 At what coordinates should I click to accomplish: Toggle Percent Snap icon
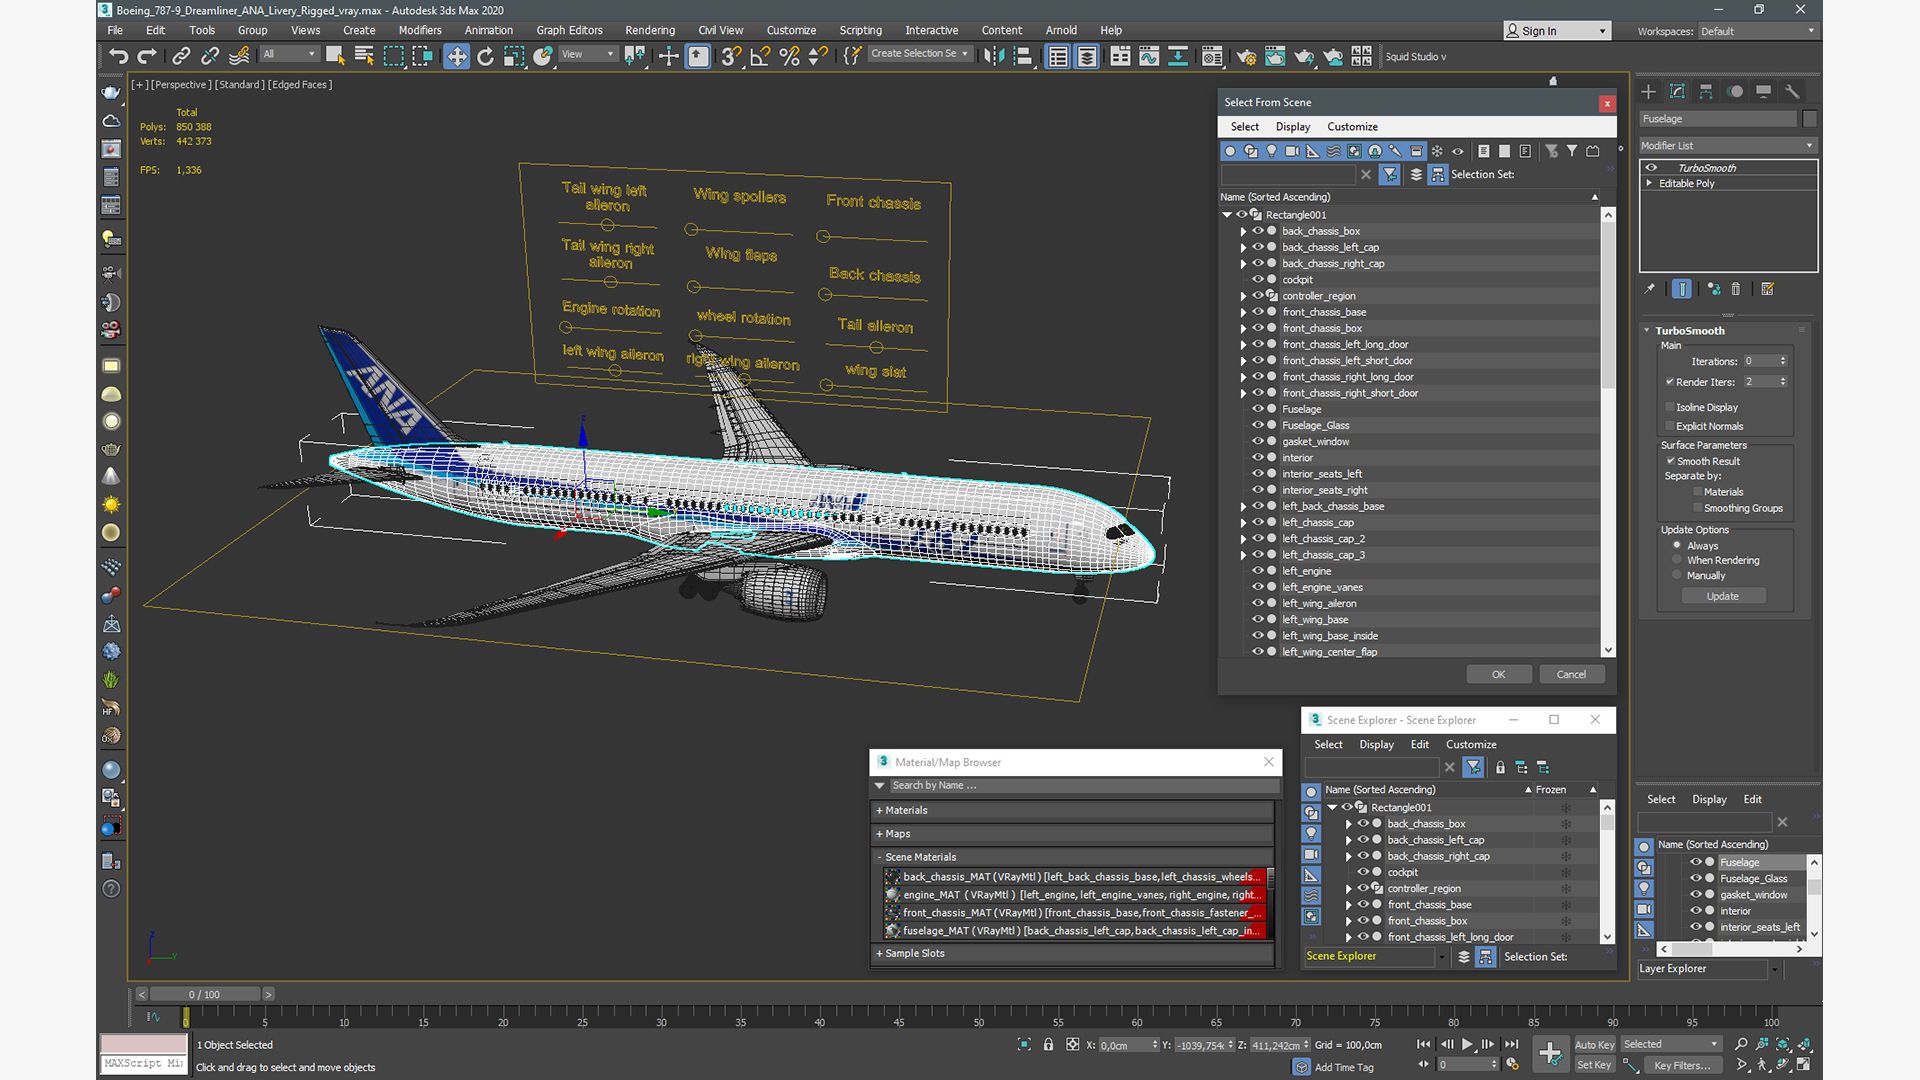(x=789, y=56)
